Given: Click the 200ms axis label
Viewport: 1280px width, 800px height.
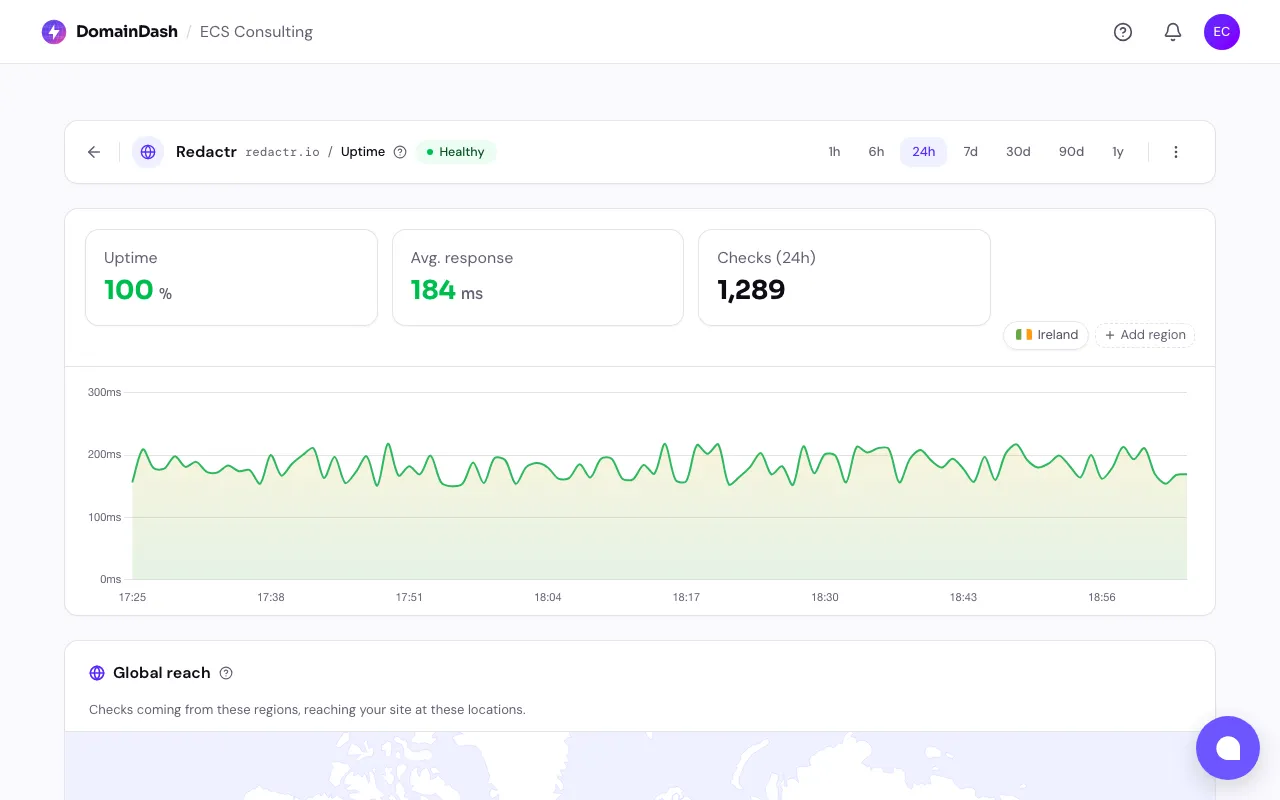Looking at the screenshot, I should coord(105,454).
